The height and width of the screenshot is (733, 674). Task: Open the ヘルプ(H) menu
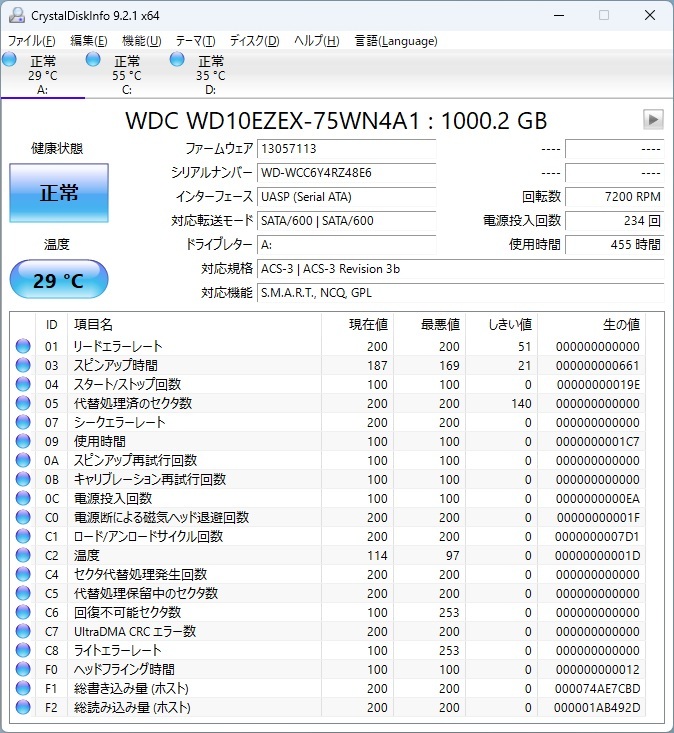[316, 41]
